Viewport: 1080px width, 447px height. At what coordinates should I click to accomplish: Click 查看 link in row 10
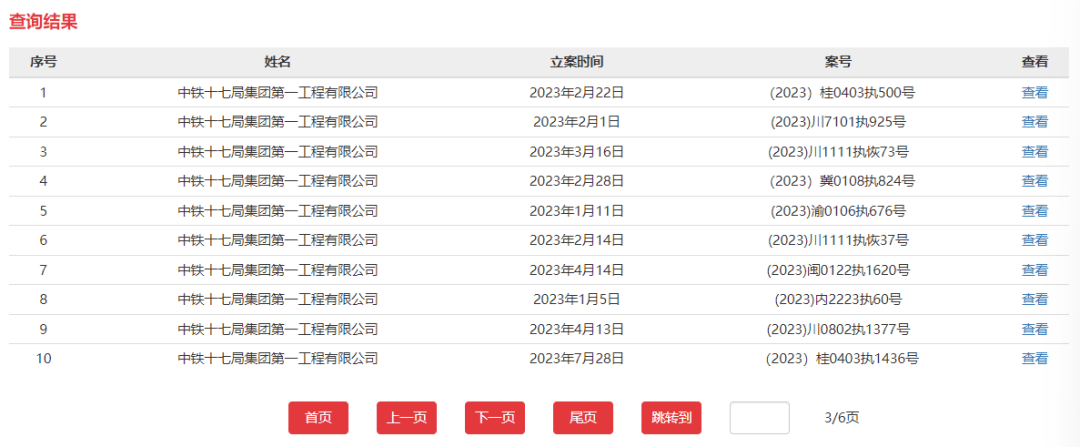pos(1034,358)
